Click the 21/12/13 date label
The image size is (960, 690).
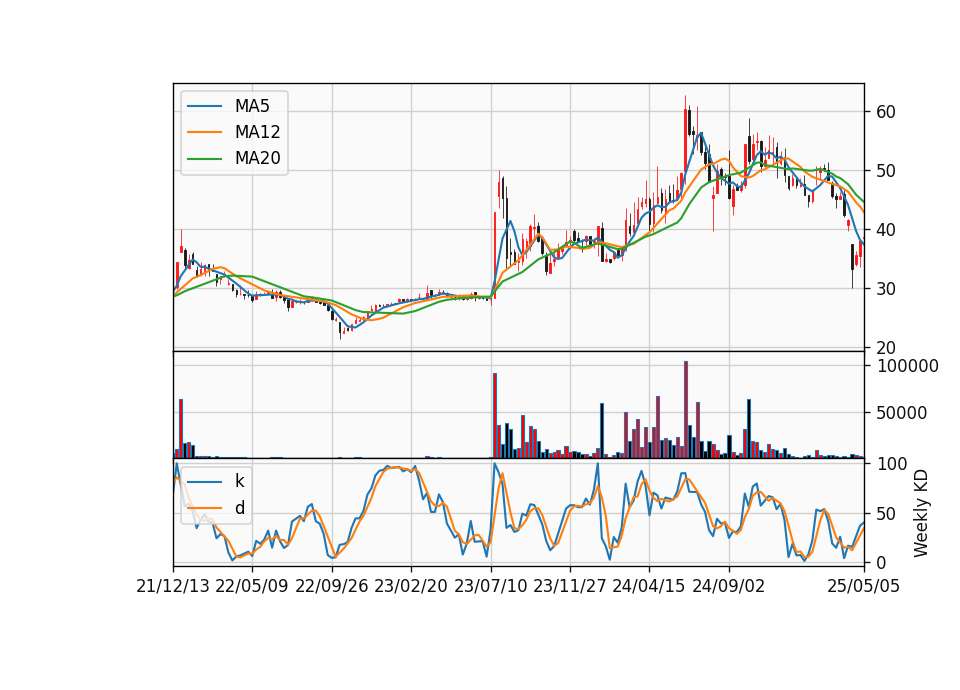(x=173, y=586)
